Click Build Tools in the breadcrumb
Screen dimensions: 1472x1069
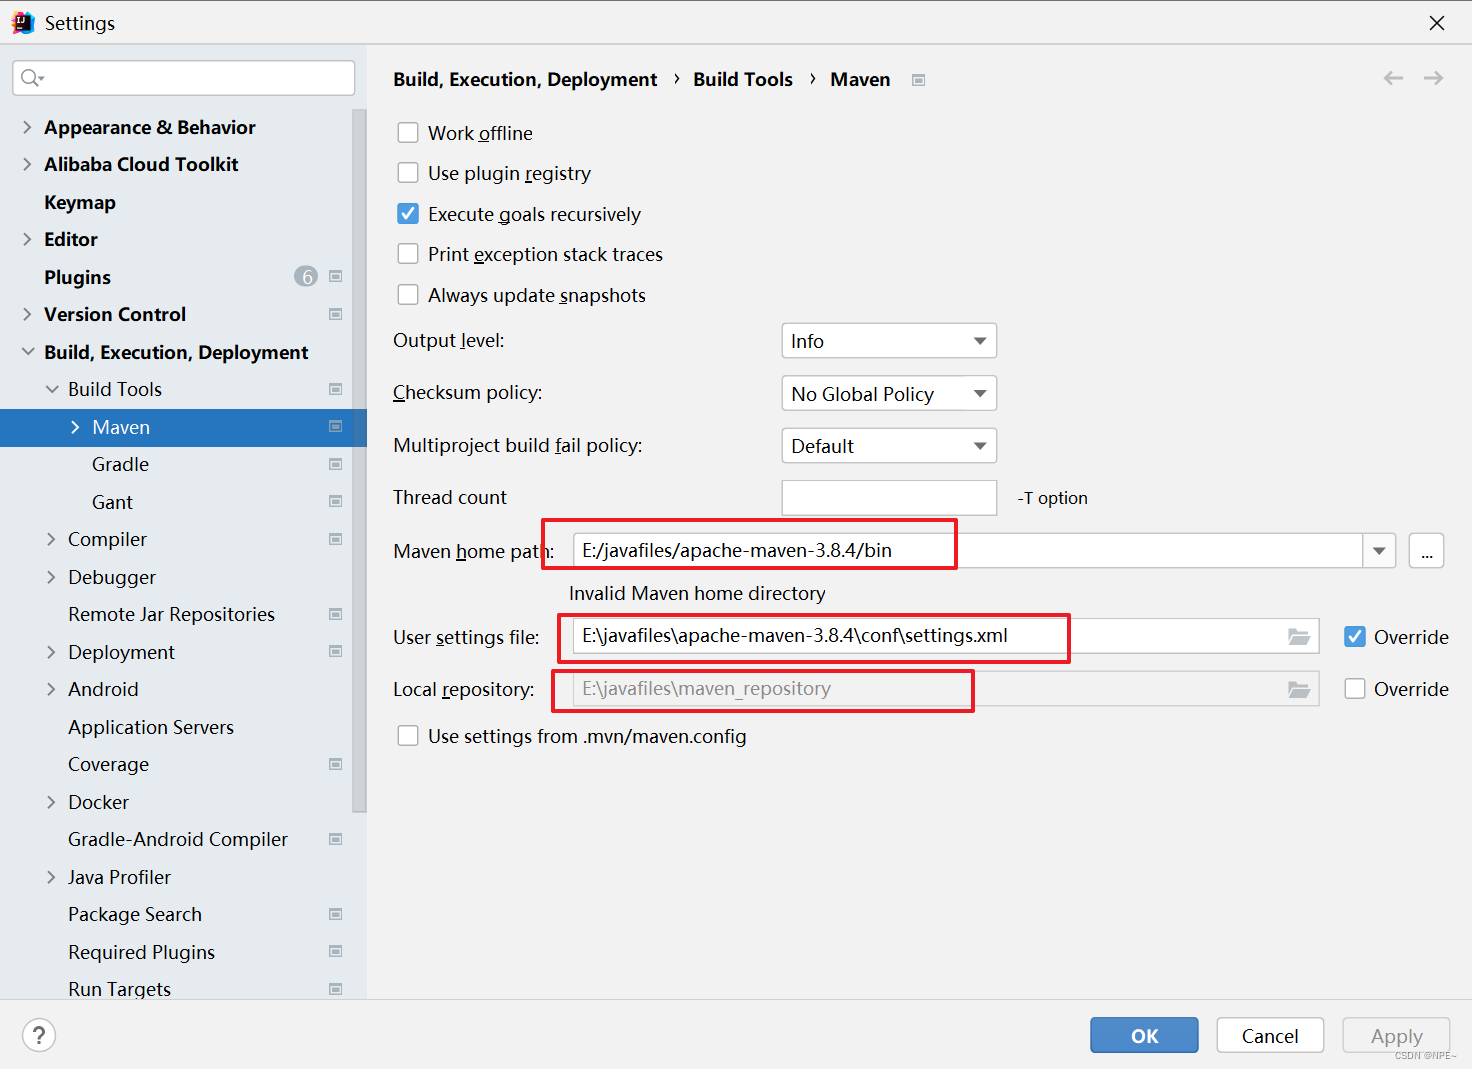(743, 79)
